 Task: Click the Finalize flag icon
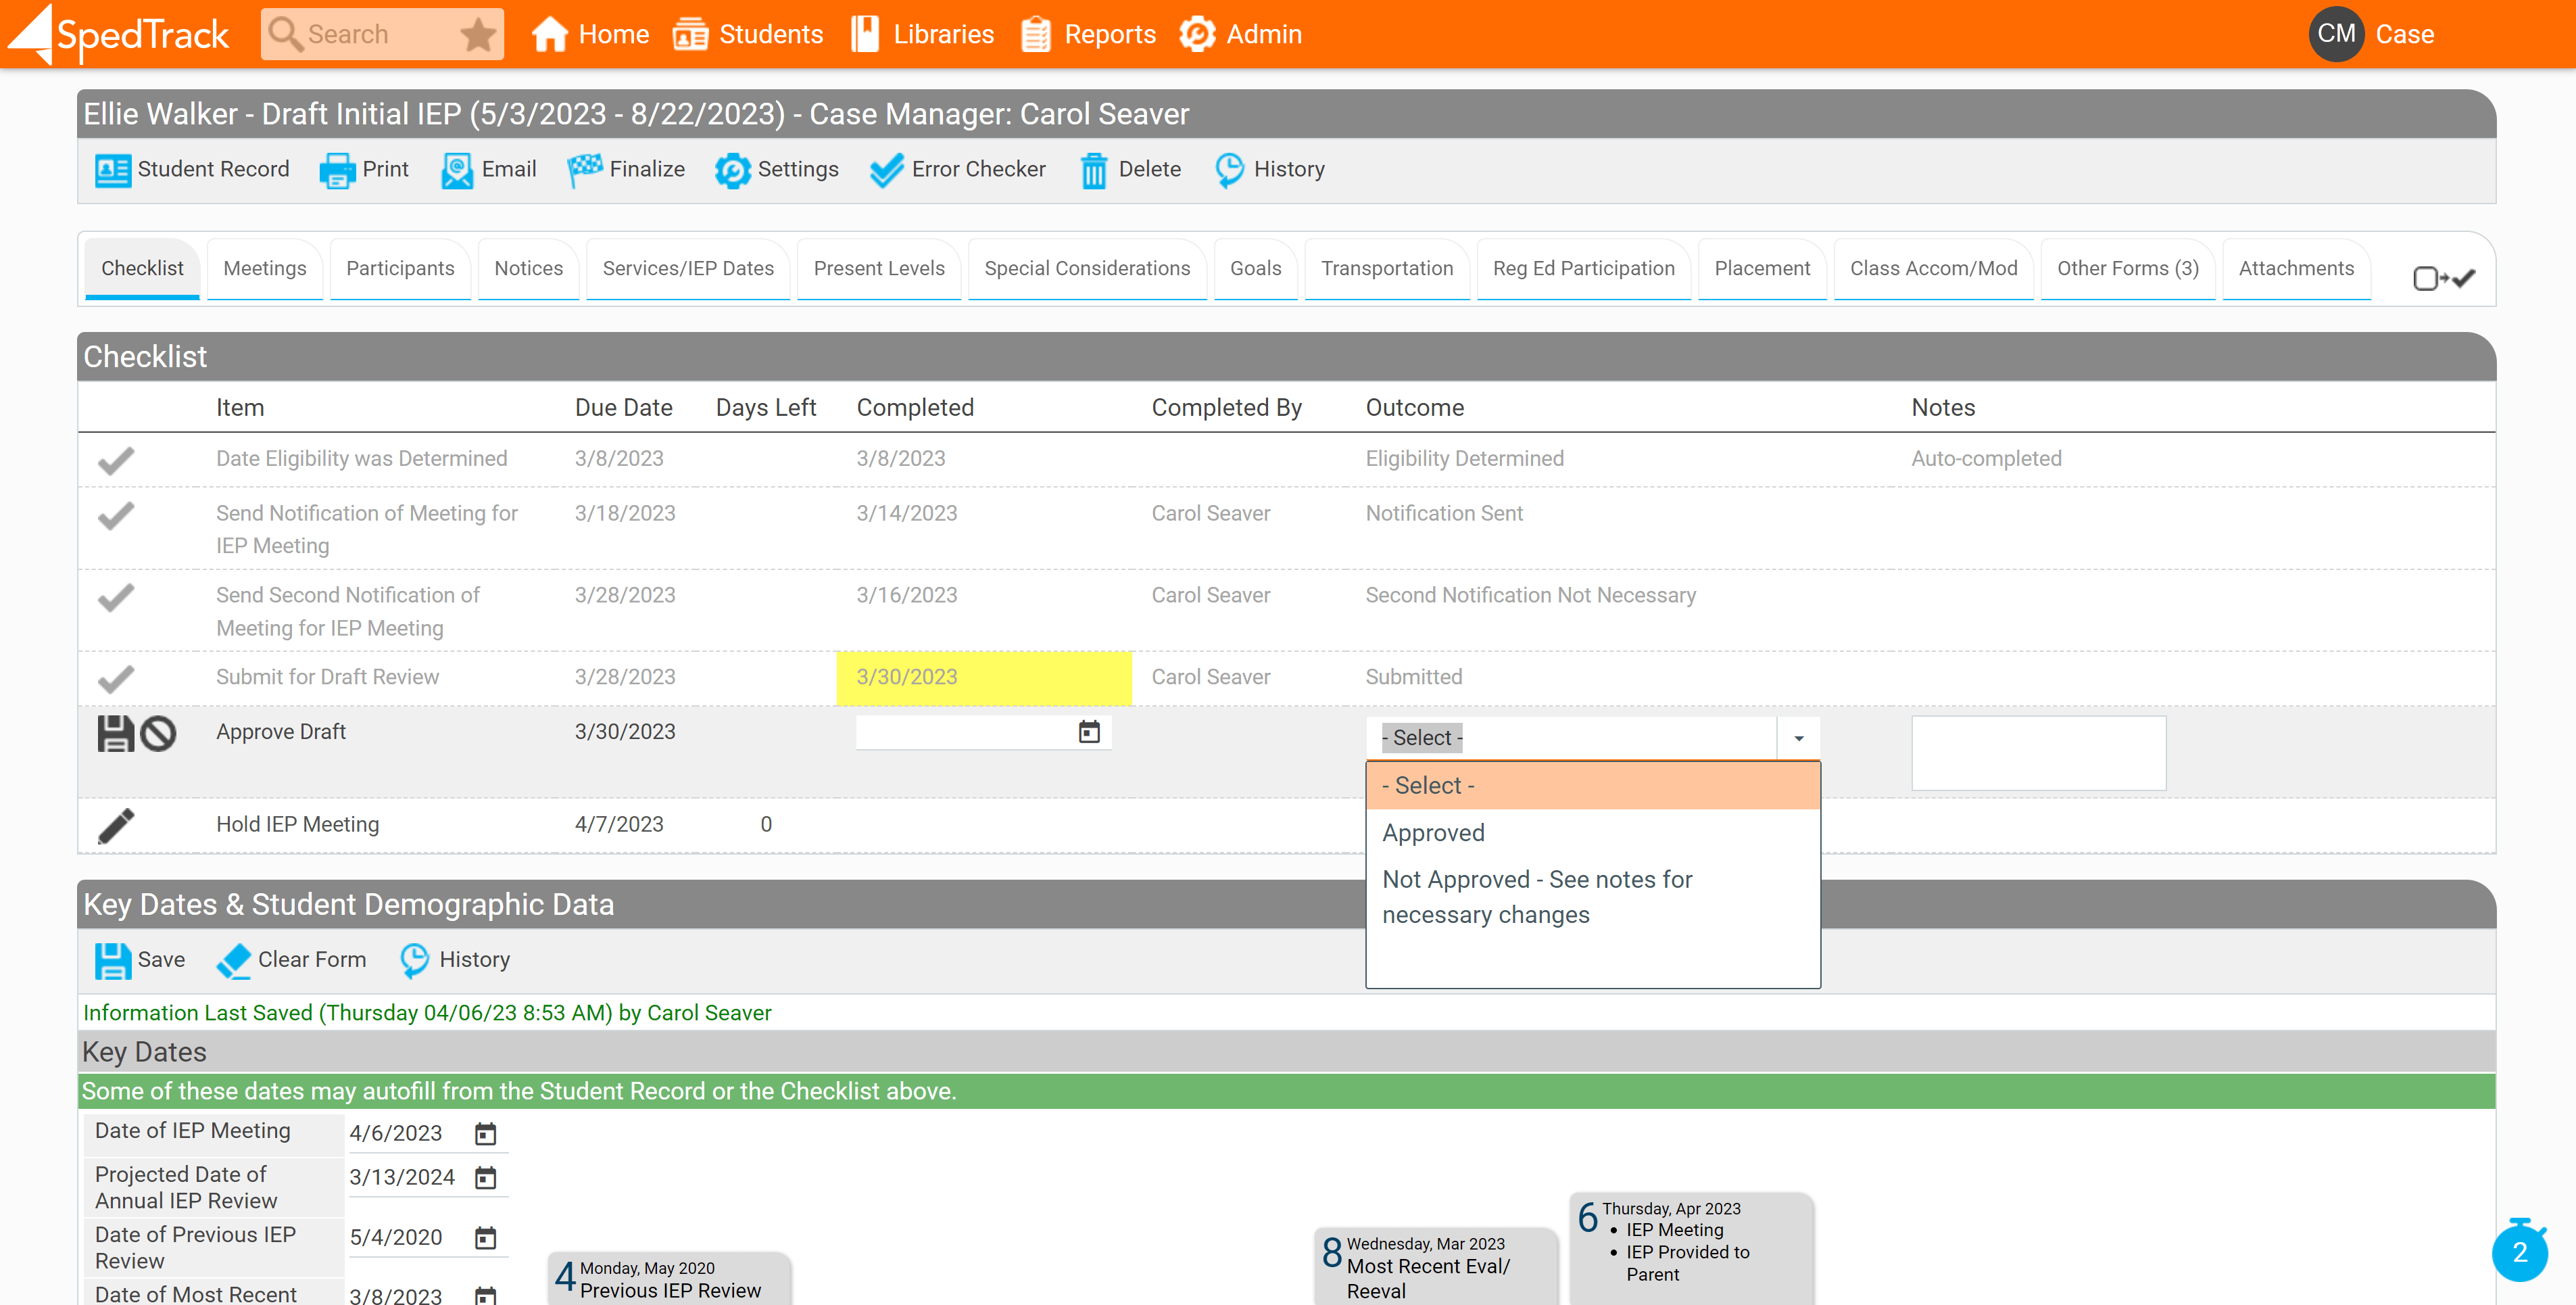[x=585, y=170]
